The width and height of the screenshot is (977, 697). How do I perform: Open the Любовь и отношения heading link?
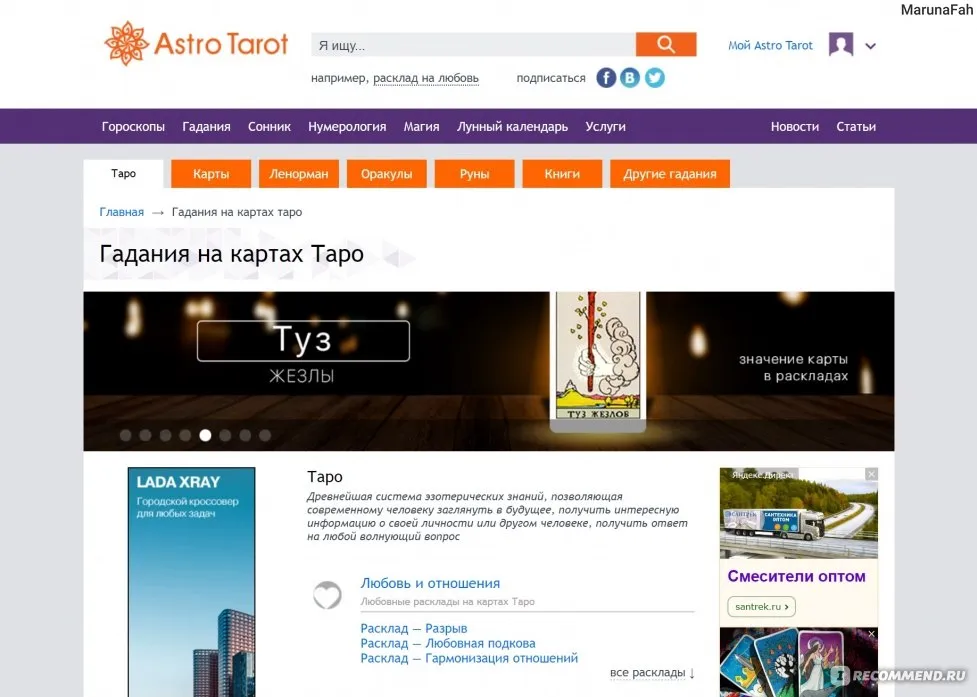(430, 584)
